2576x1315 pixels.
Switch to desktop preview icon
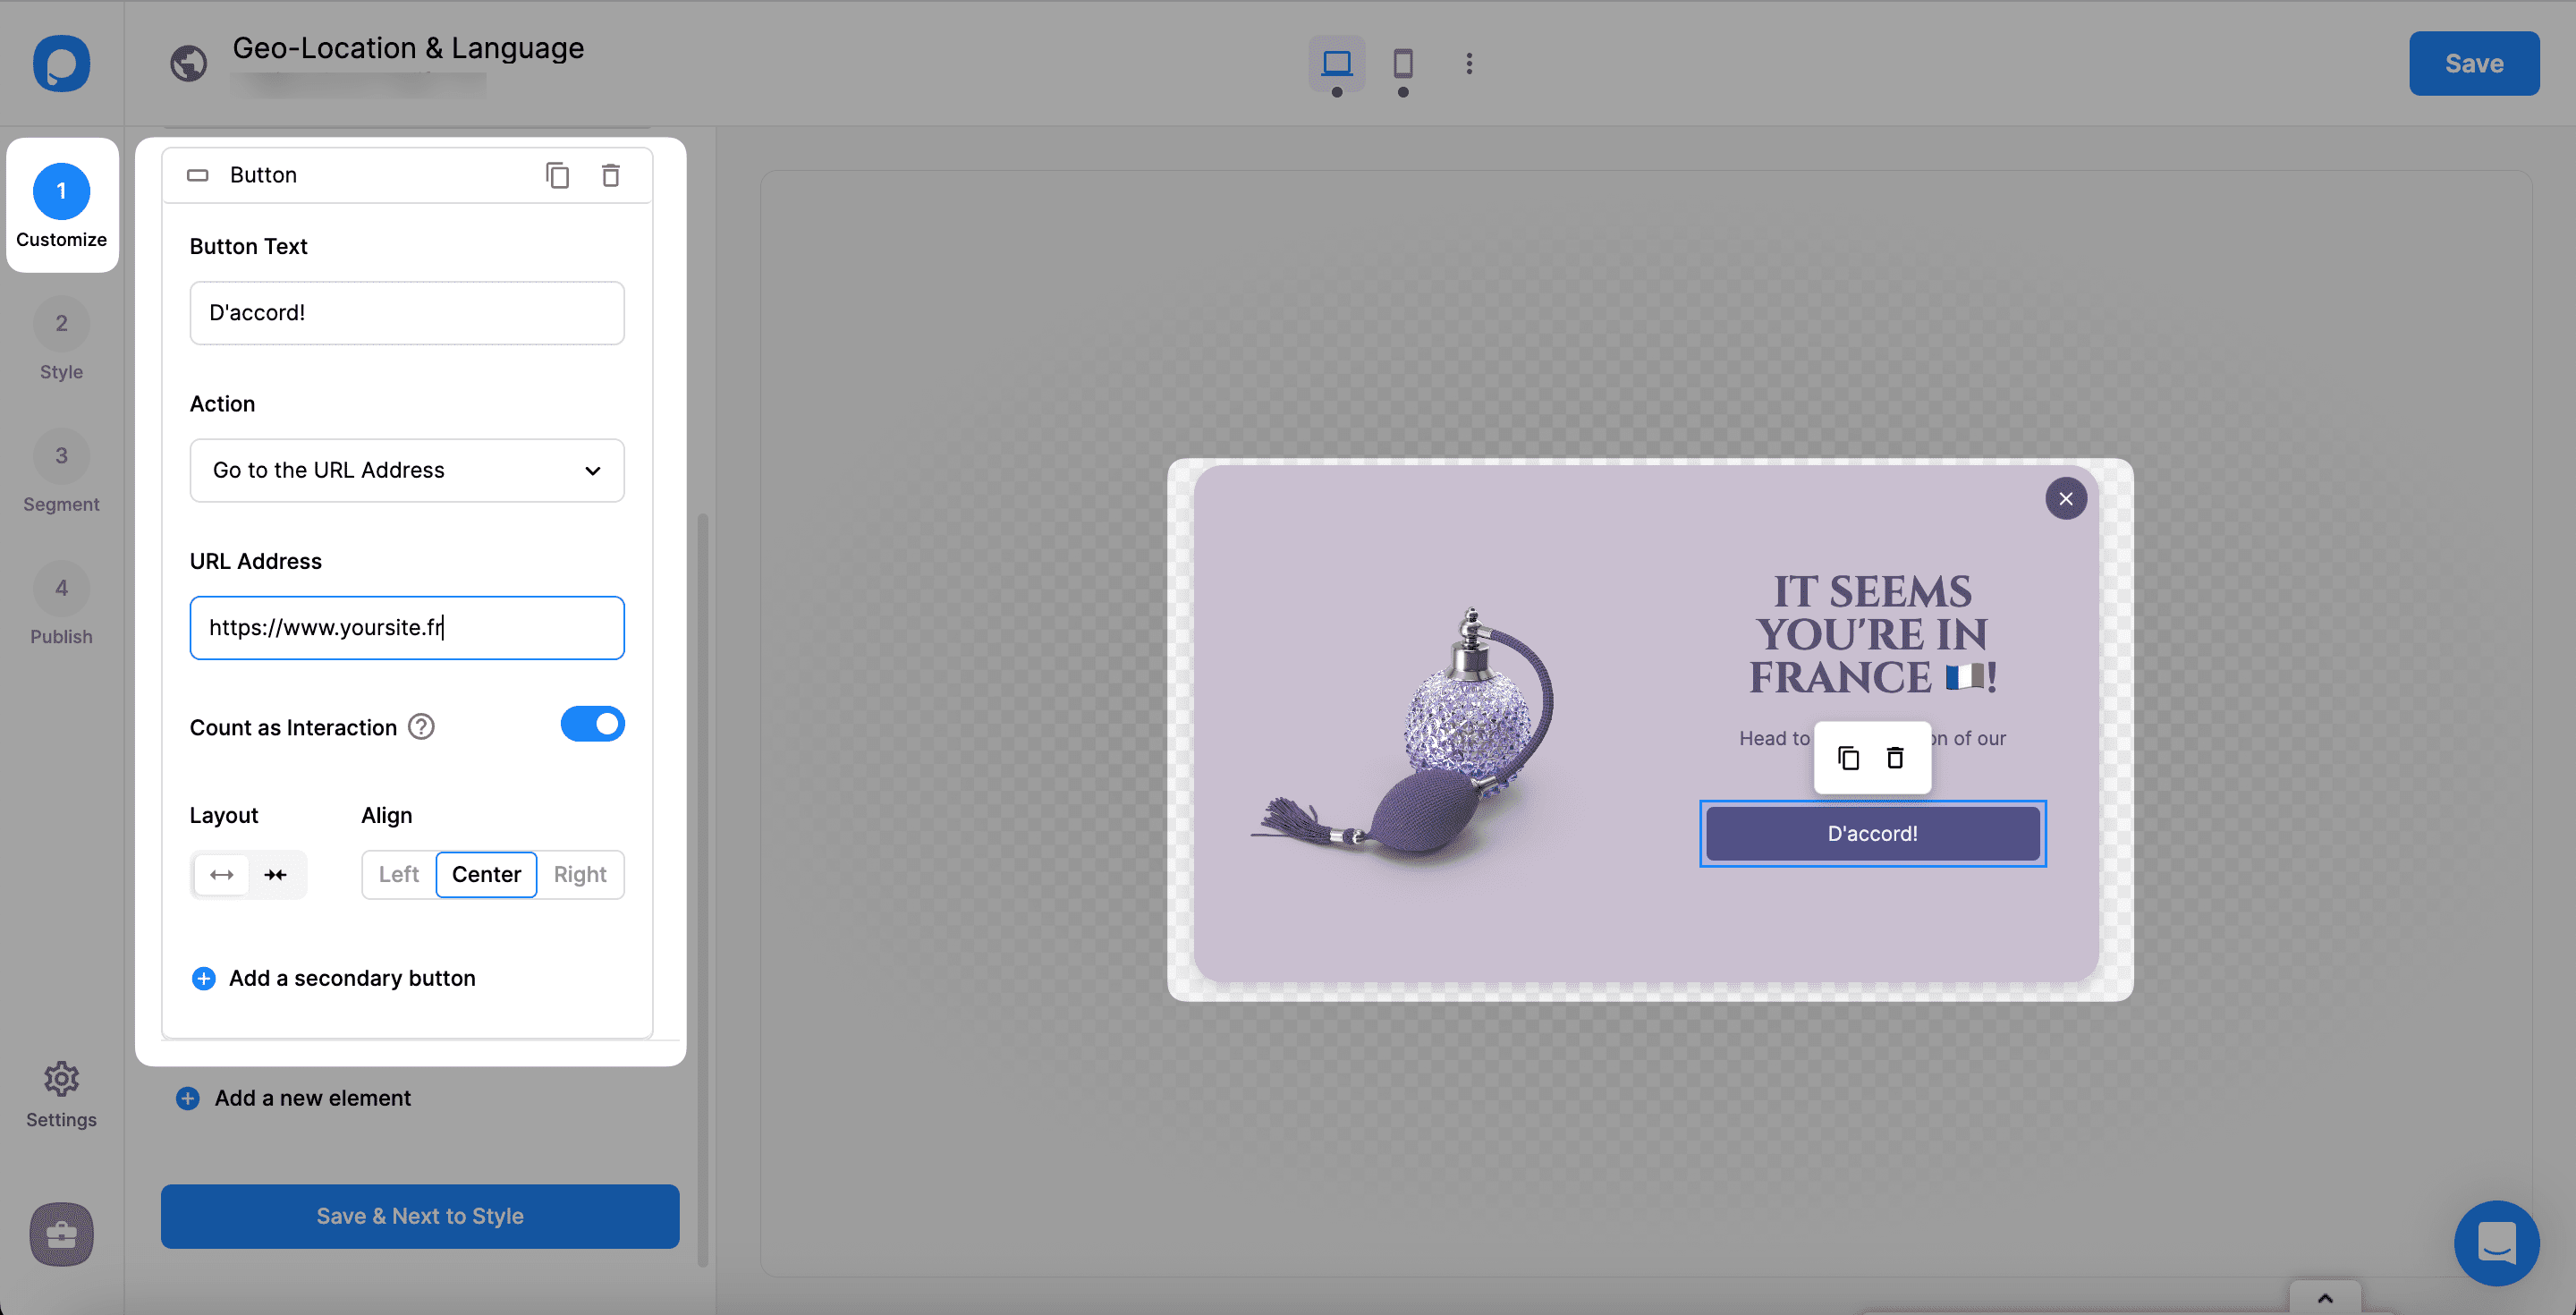pos(1336,63)
